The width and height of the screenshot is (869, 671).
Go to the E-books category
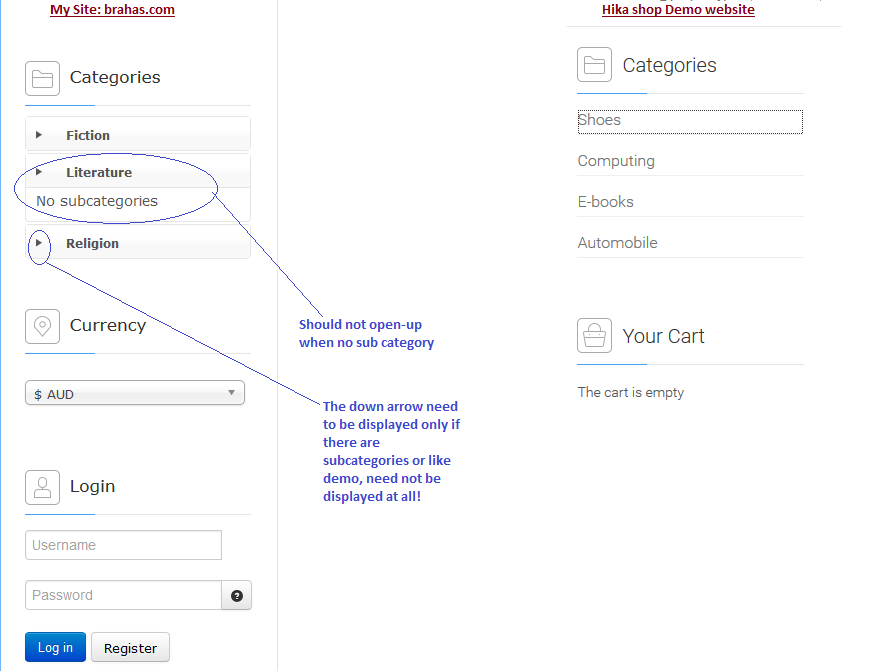(606, 202)
